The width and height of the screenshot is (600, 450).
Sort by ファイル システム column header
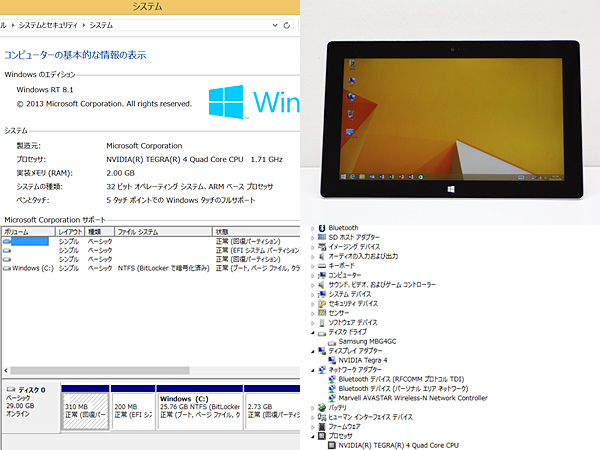(x=163, y=232)
